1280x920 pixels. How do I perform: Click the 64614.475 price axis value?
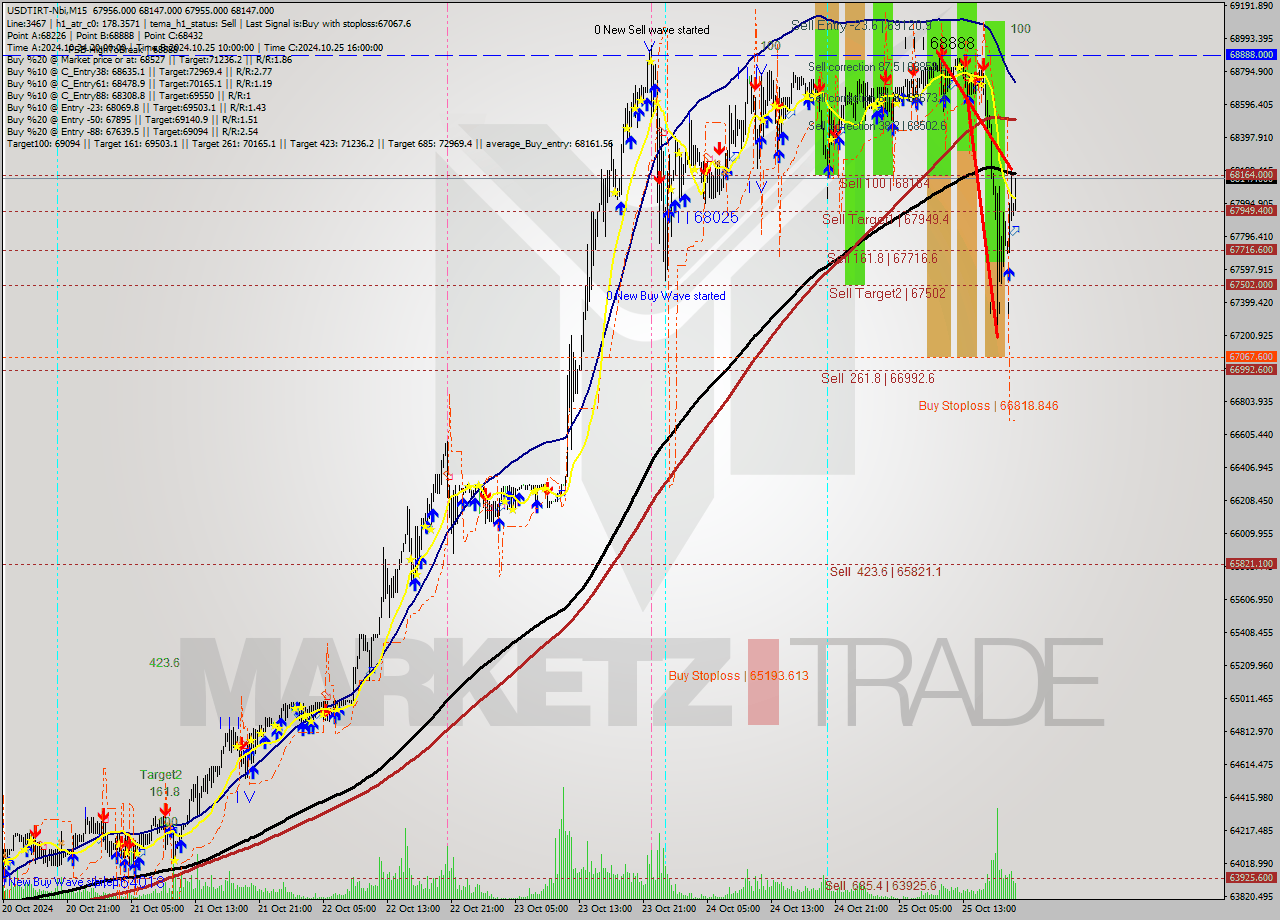tap(1251, 764)
